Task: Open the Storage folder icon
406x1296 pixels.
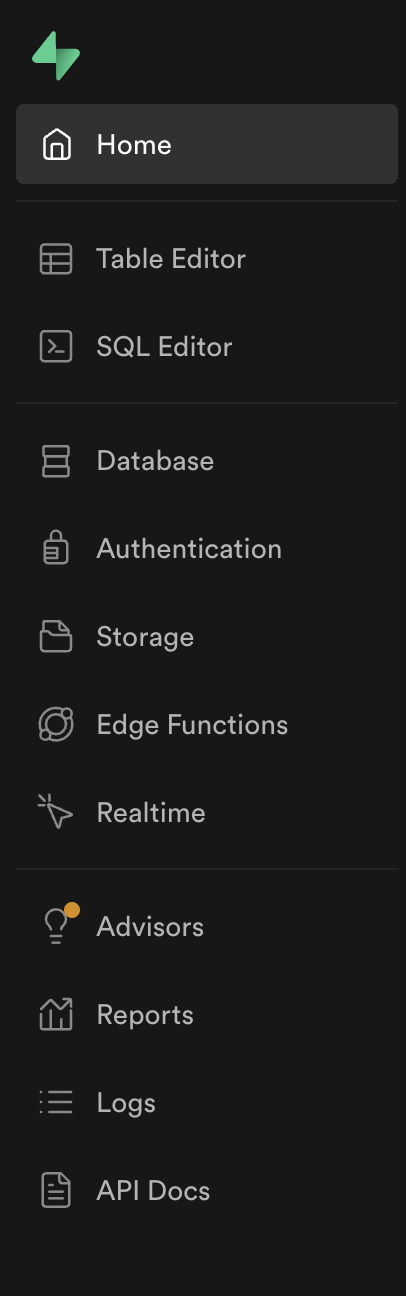Action: click(x=56, y=637)
